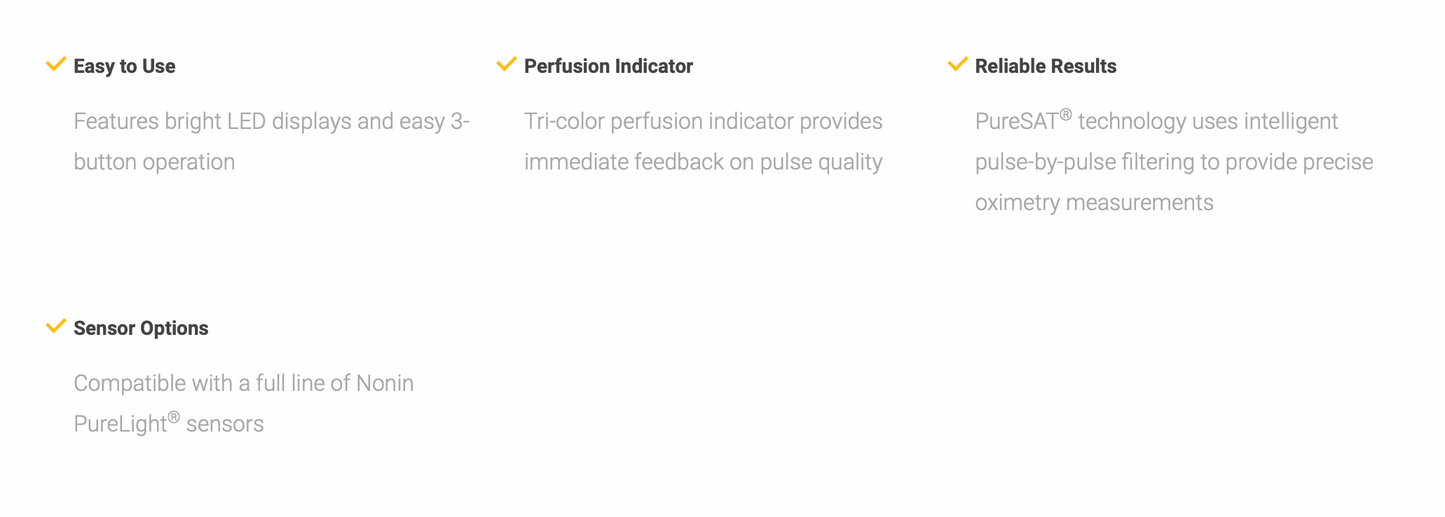The width and height of the screenshot is (1445, 517).
Task: Click the checkmark beside Reliable Results
Action: pyautogui.click(x=957, y=65)
